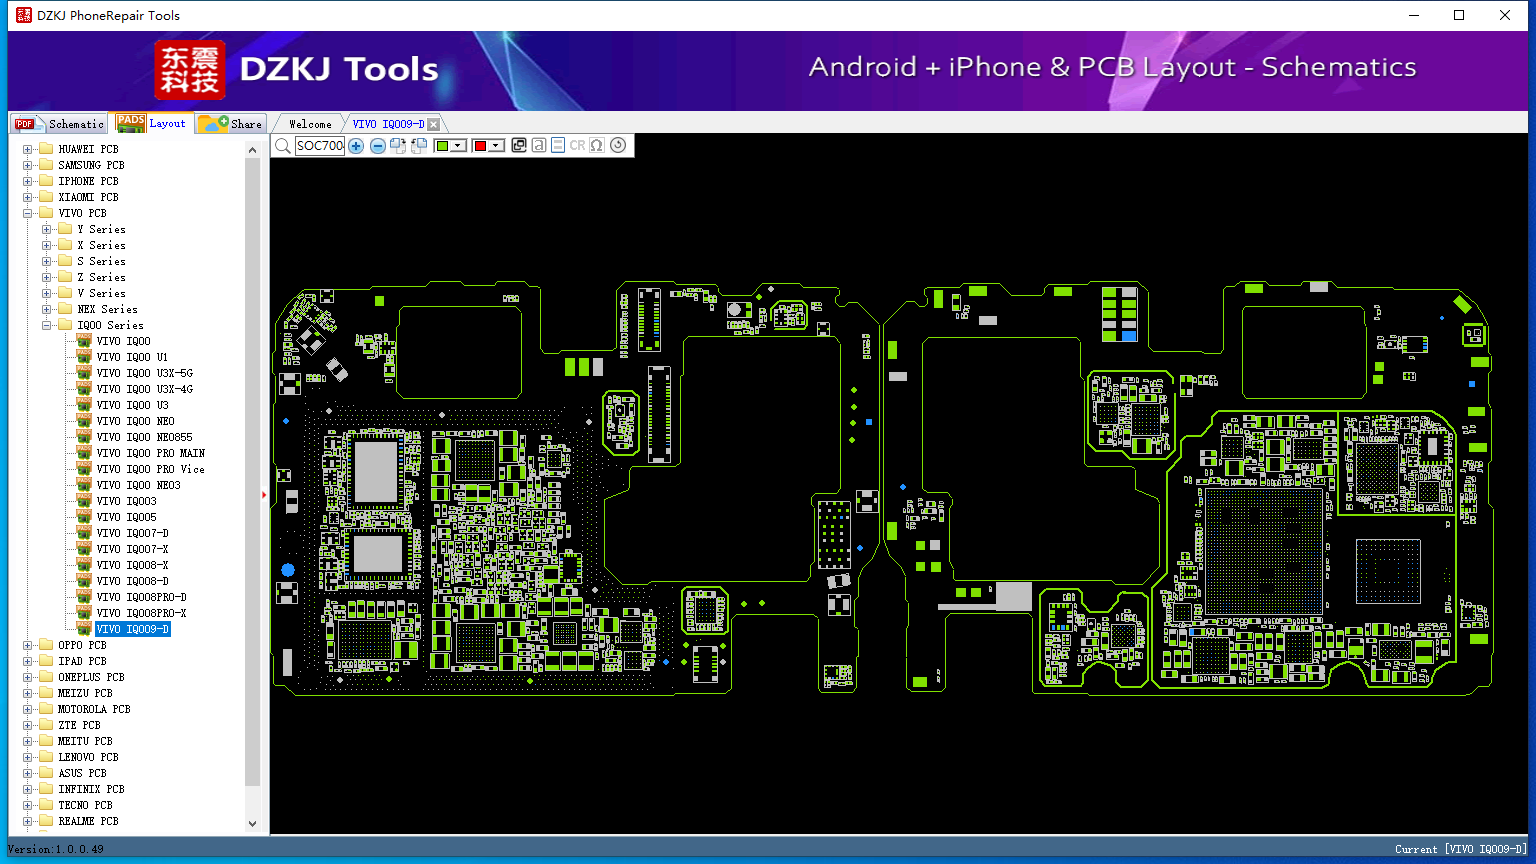The width and height of the screenshot is (1536, 864).
Task: Expand the OPPO PCB folder
Action: click(x=28, y=645)
